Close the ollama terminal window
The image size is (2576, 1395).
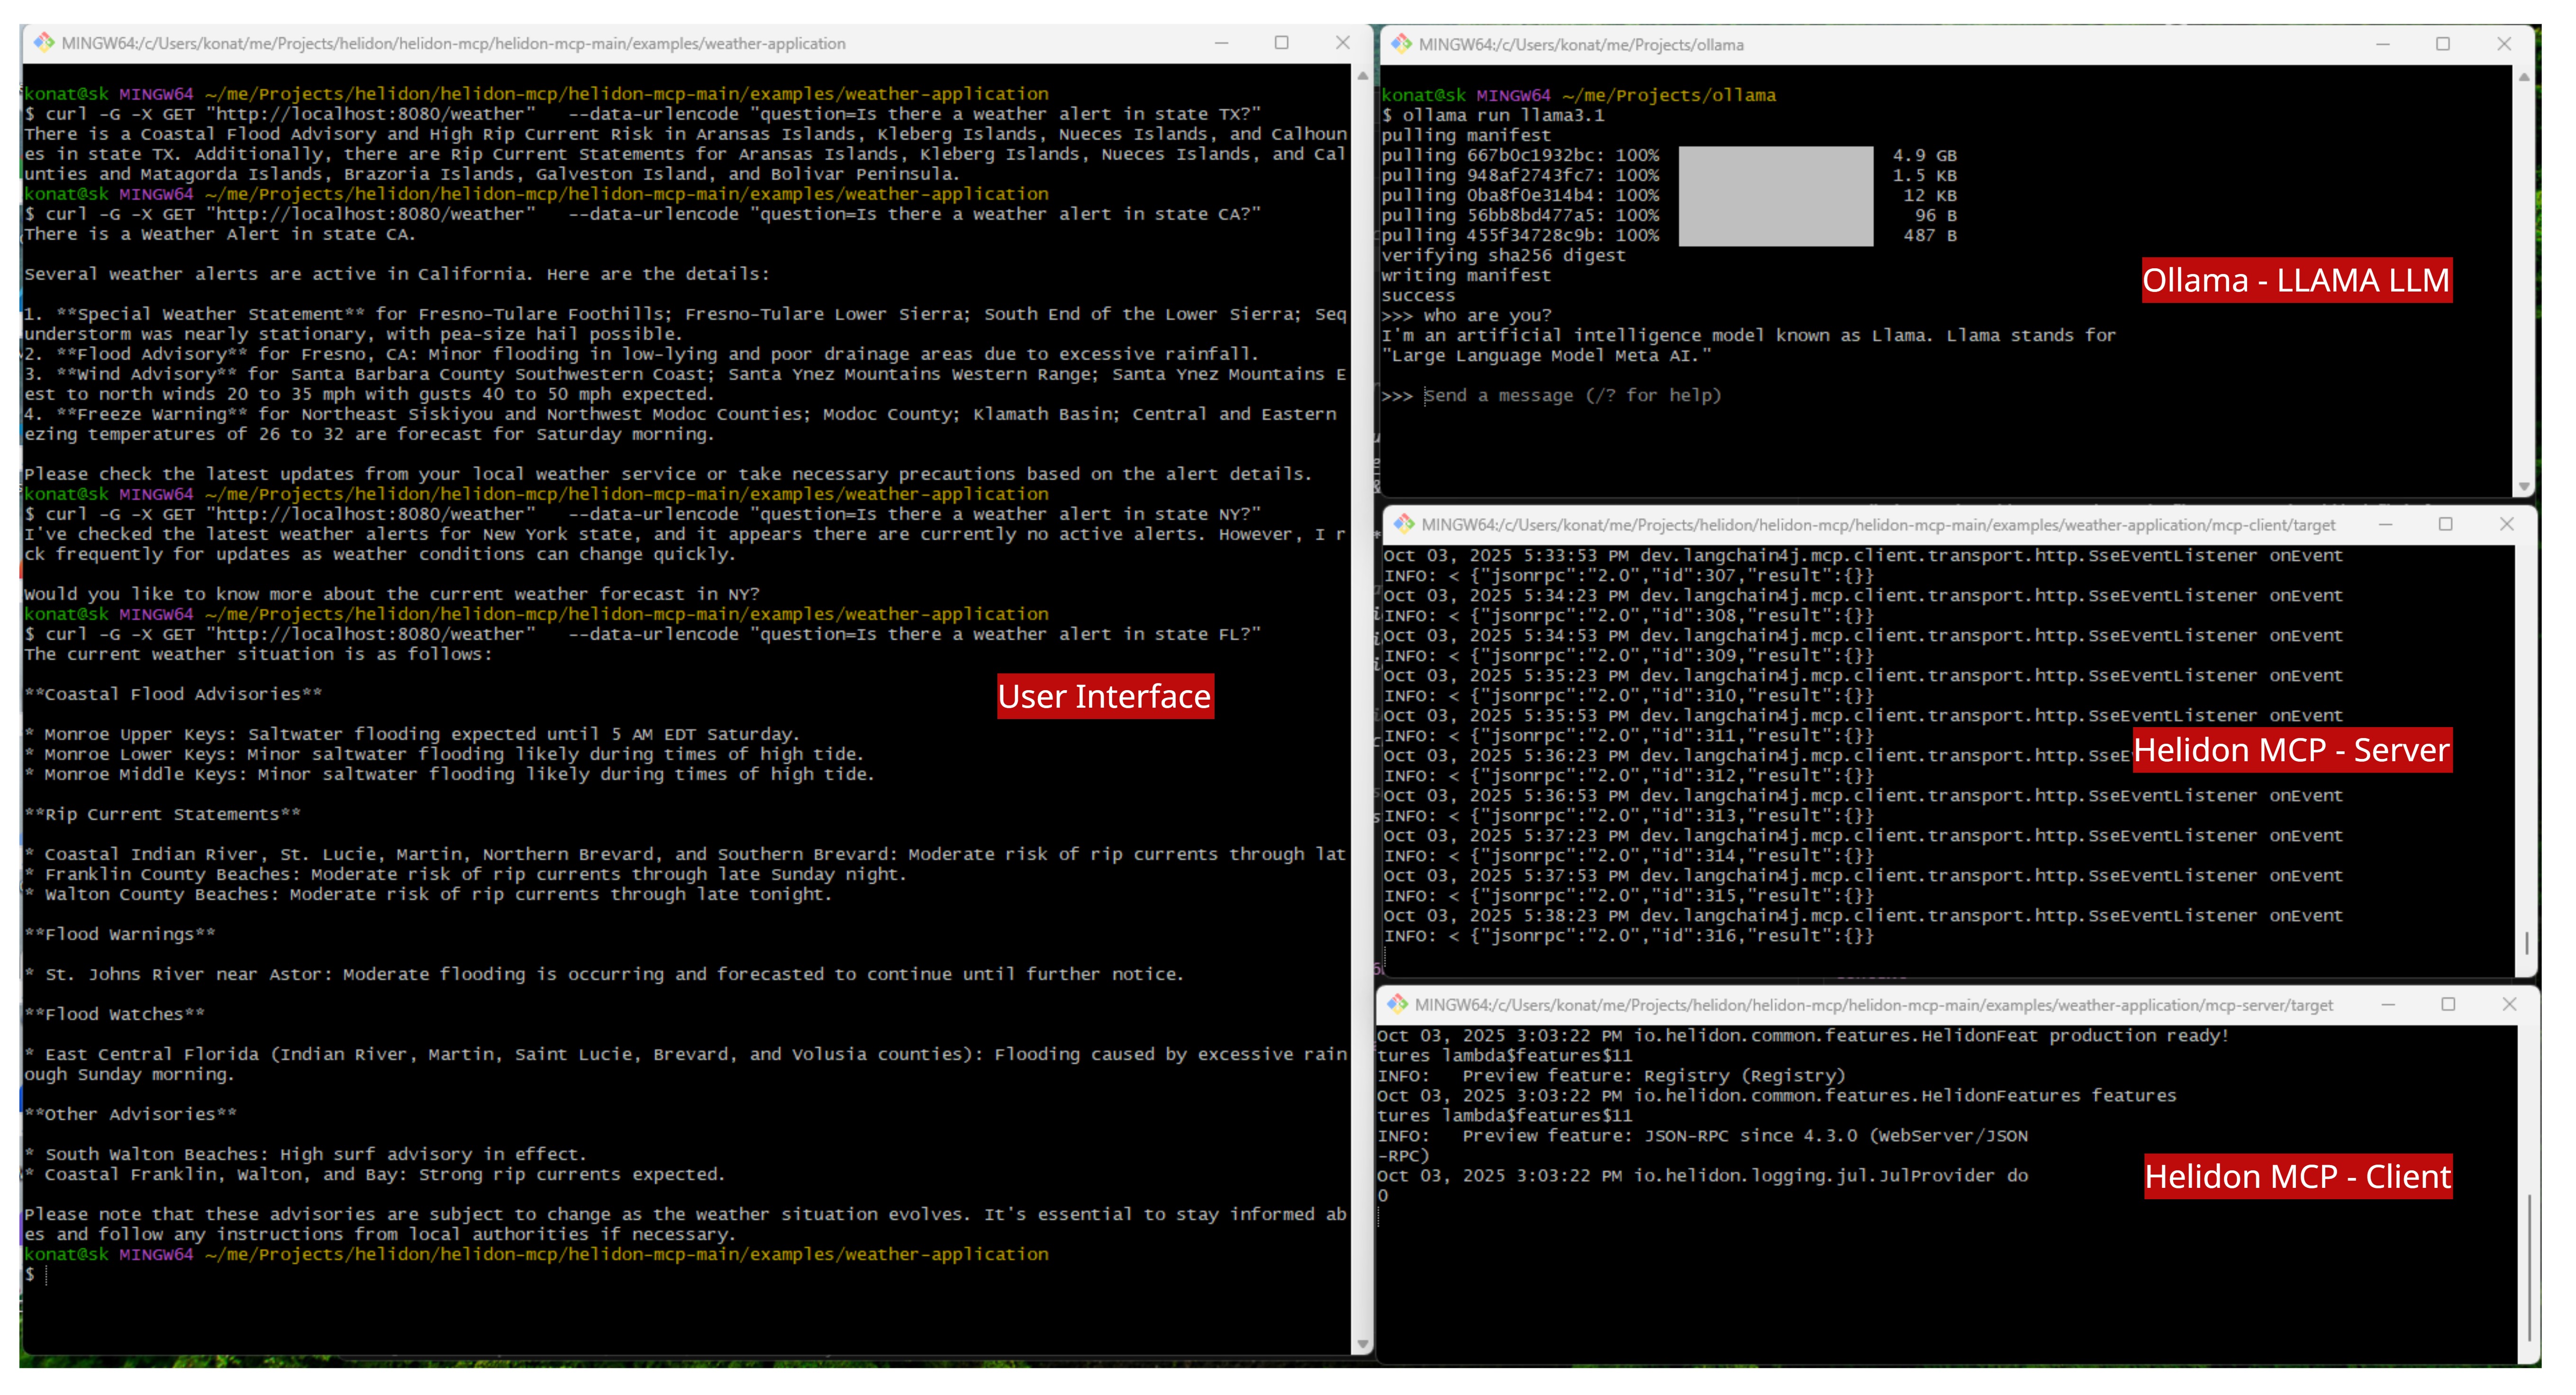point(2504,44)
